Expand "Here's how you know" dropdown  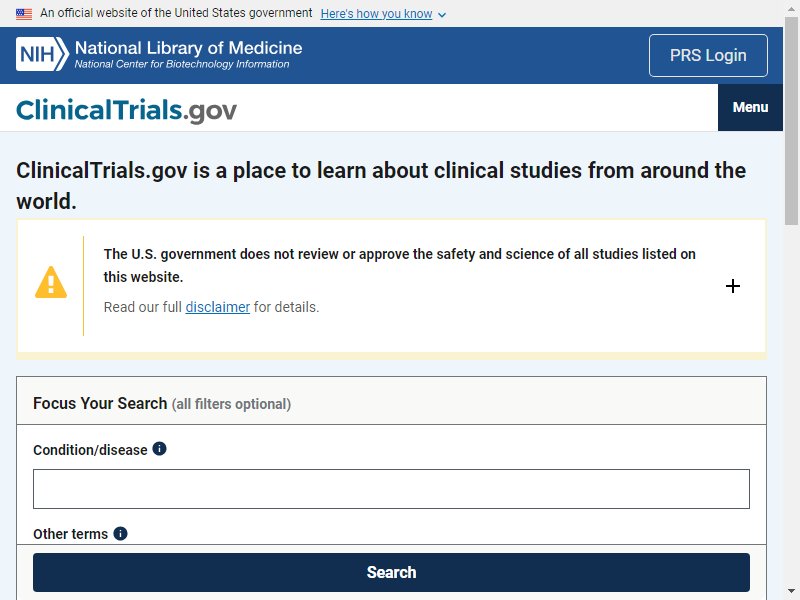(x=376, y=14)
